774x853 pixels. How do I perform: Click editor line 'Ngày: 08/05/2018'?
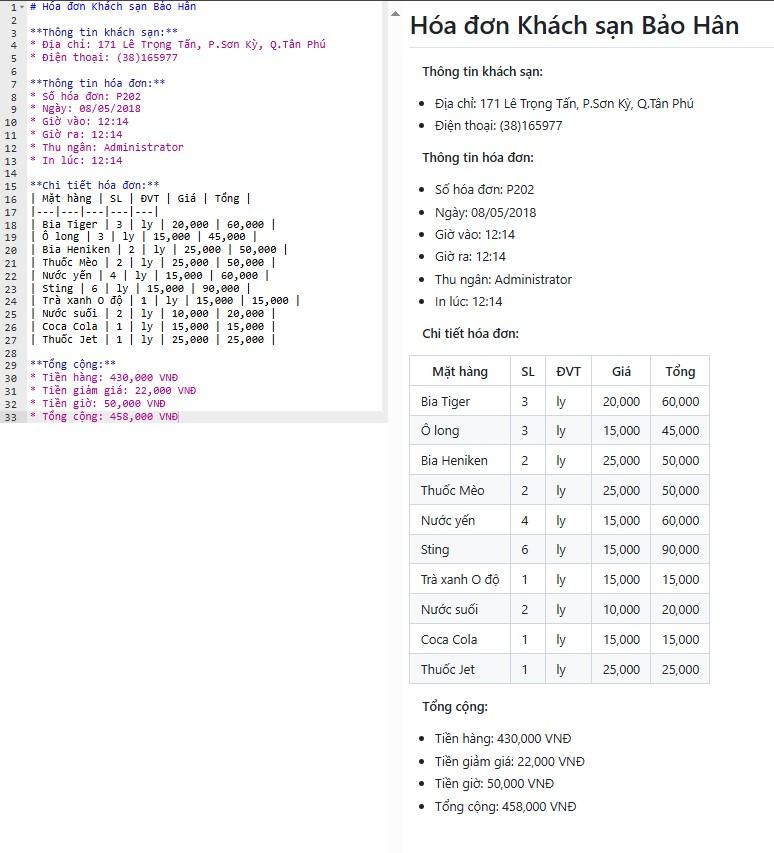tap(85, 108)
